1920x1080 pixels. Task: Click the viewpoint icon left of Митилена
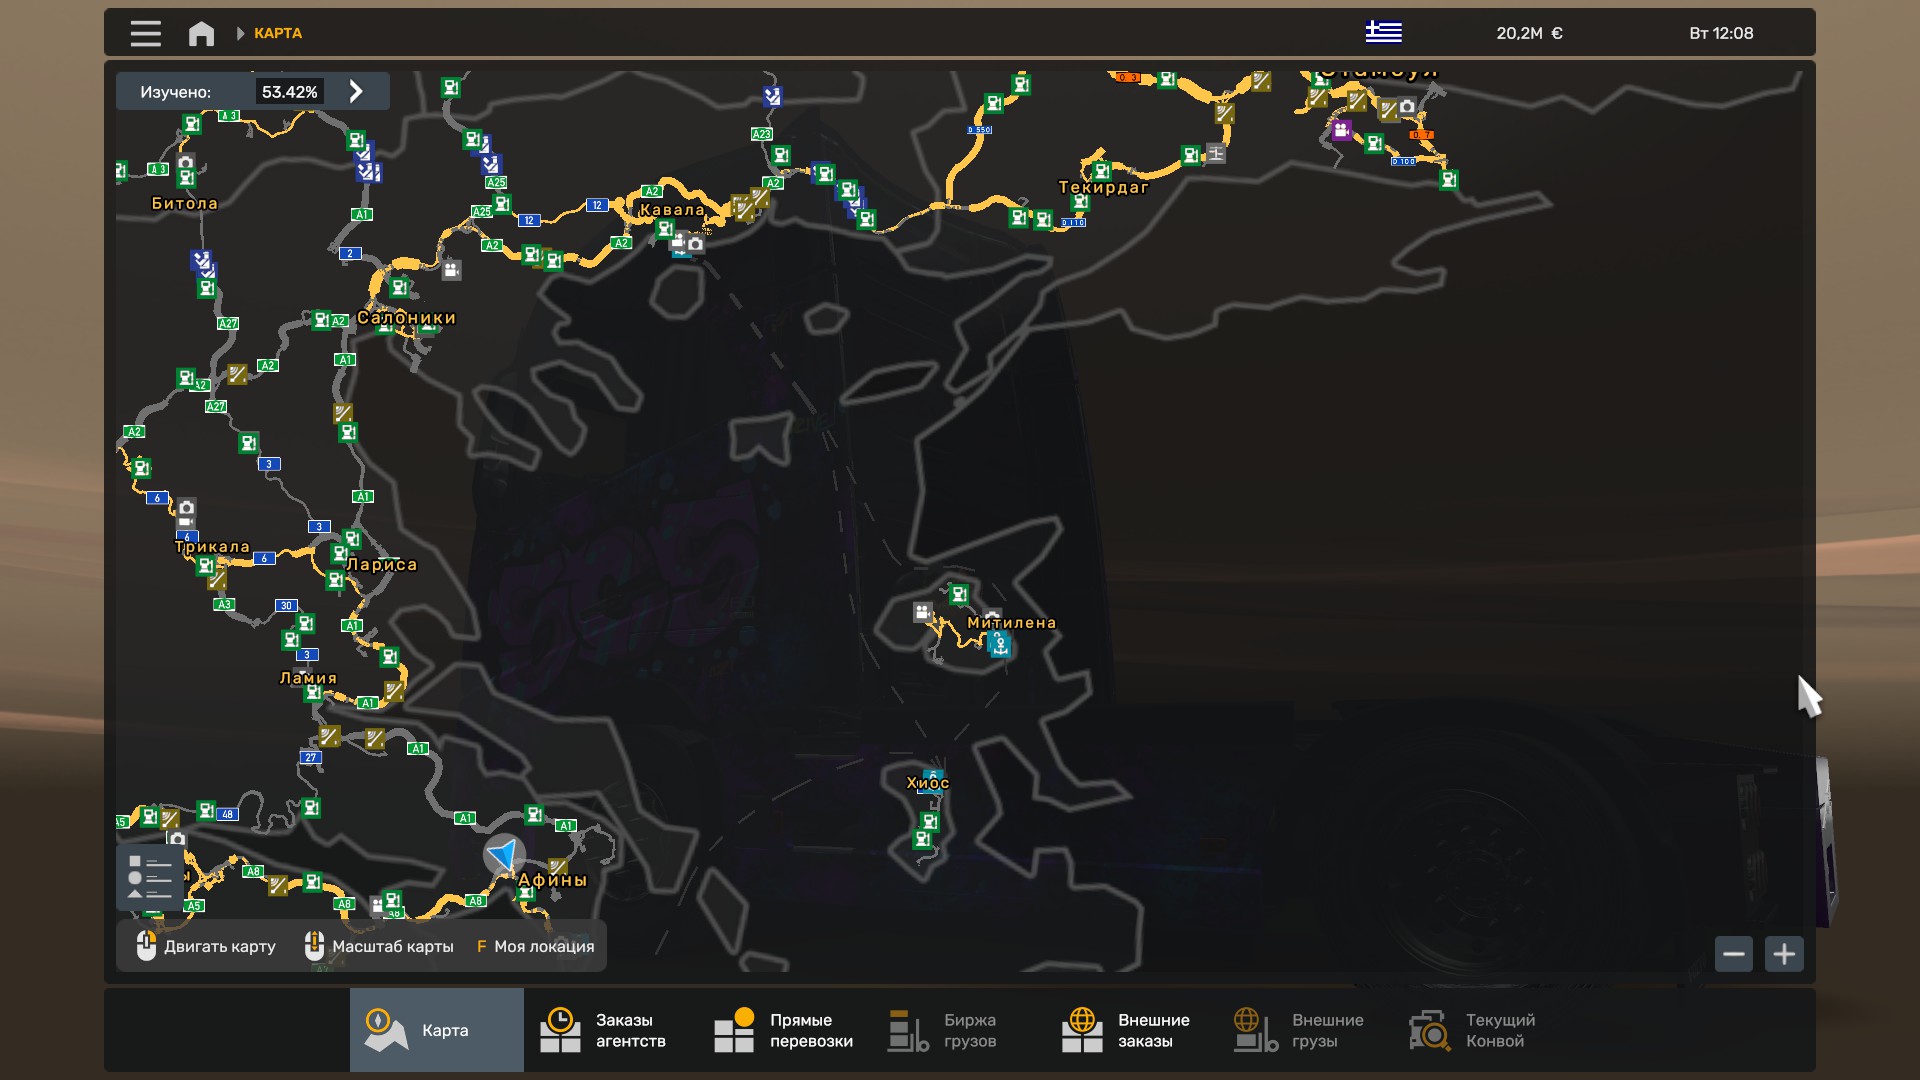point(922,611)
